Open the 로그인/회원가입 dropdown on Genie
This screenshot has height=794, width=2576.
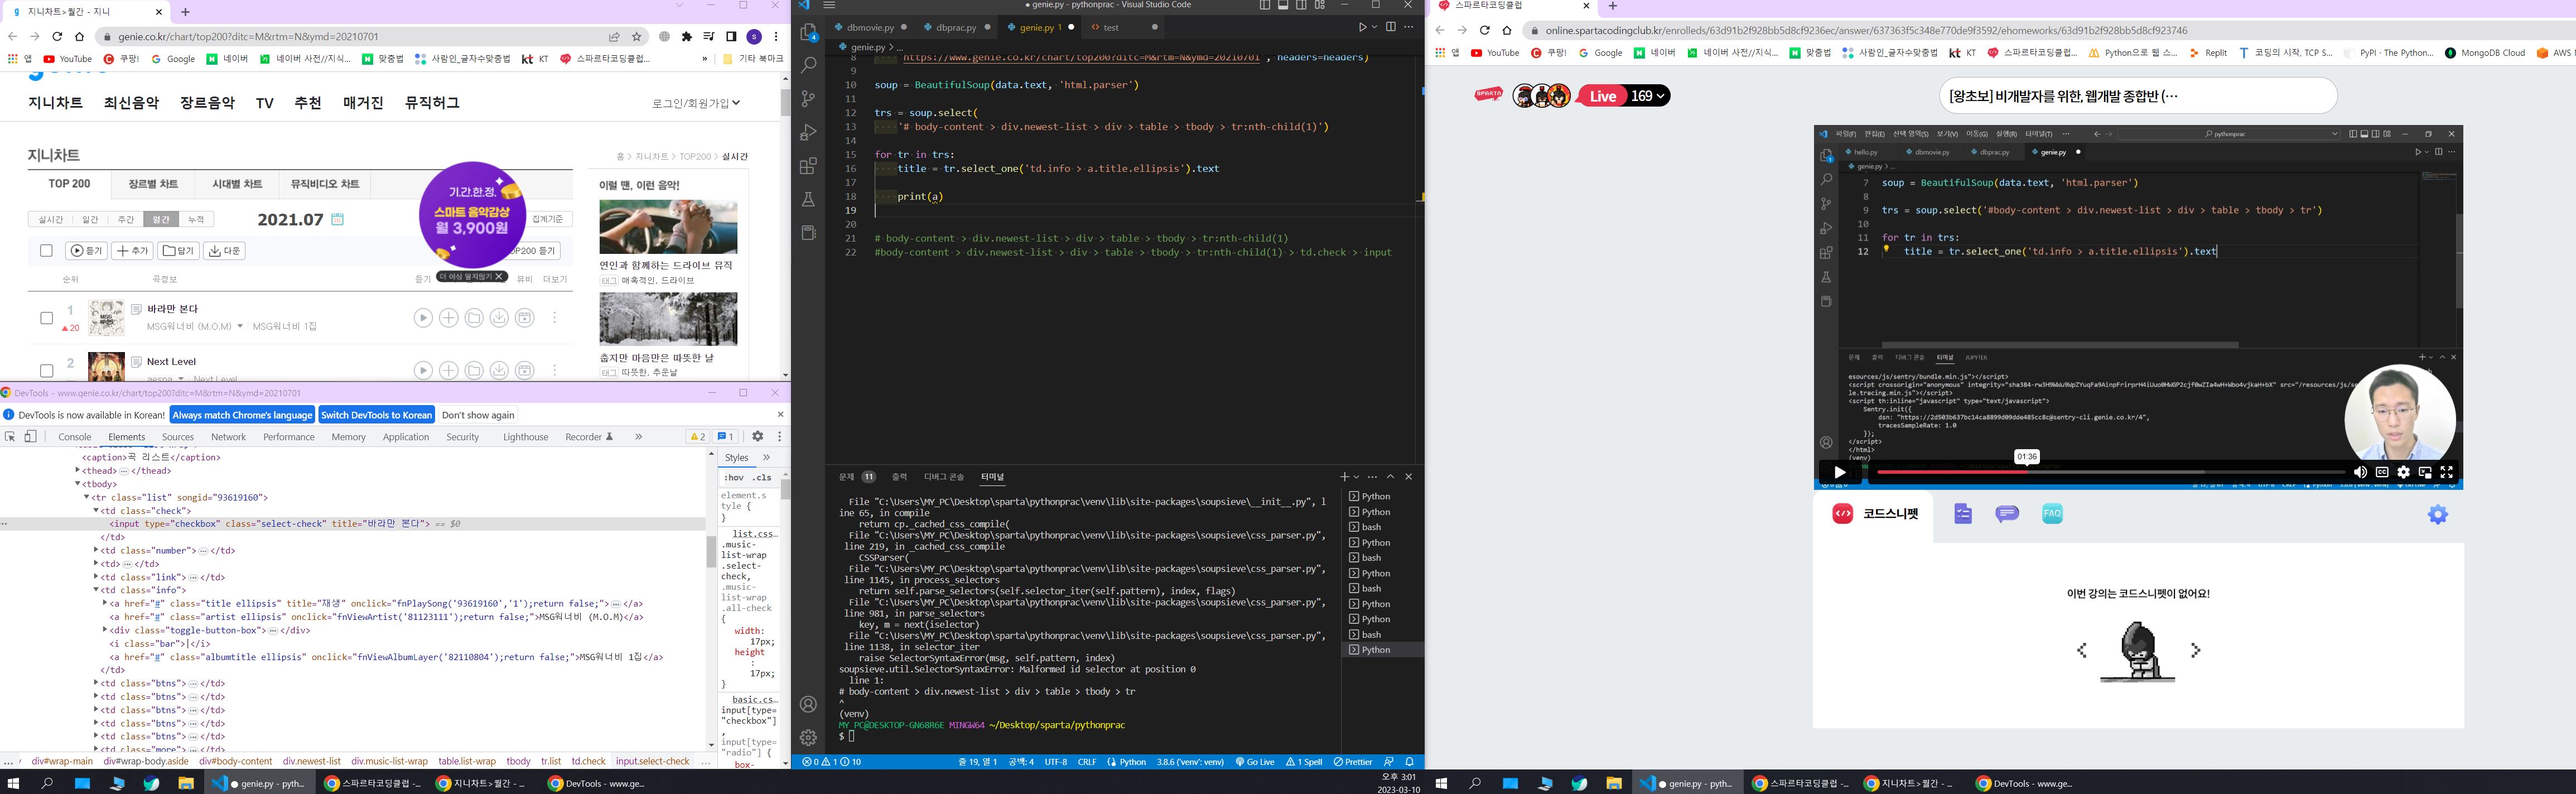(696, 103)
